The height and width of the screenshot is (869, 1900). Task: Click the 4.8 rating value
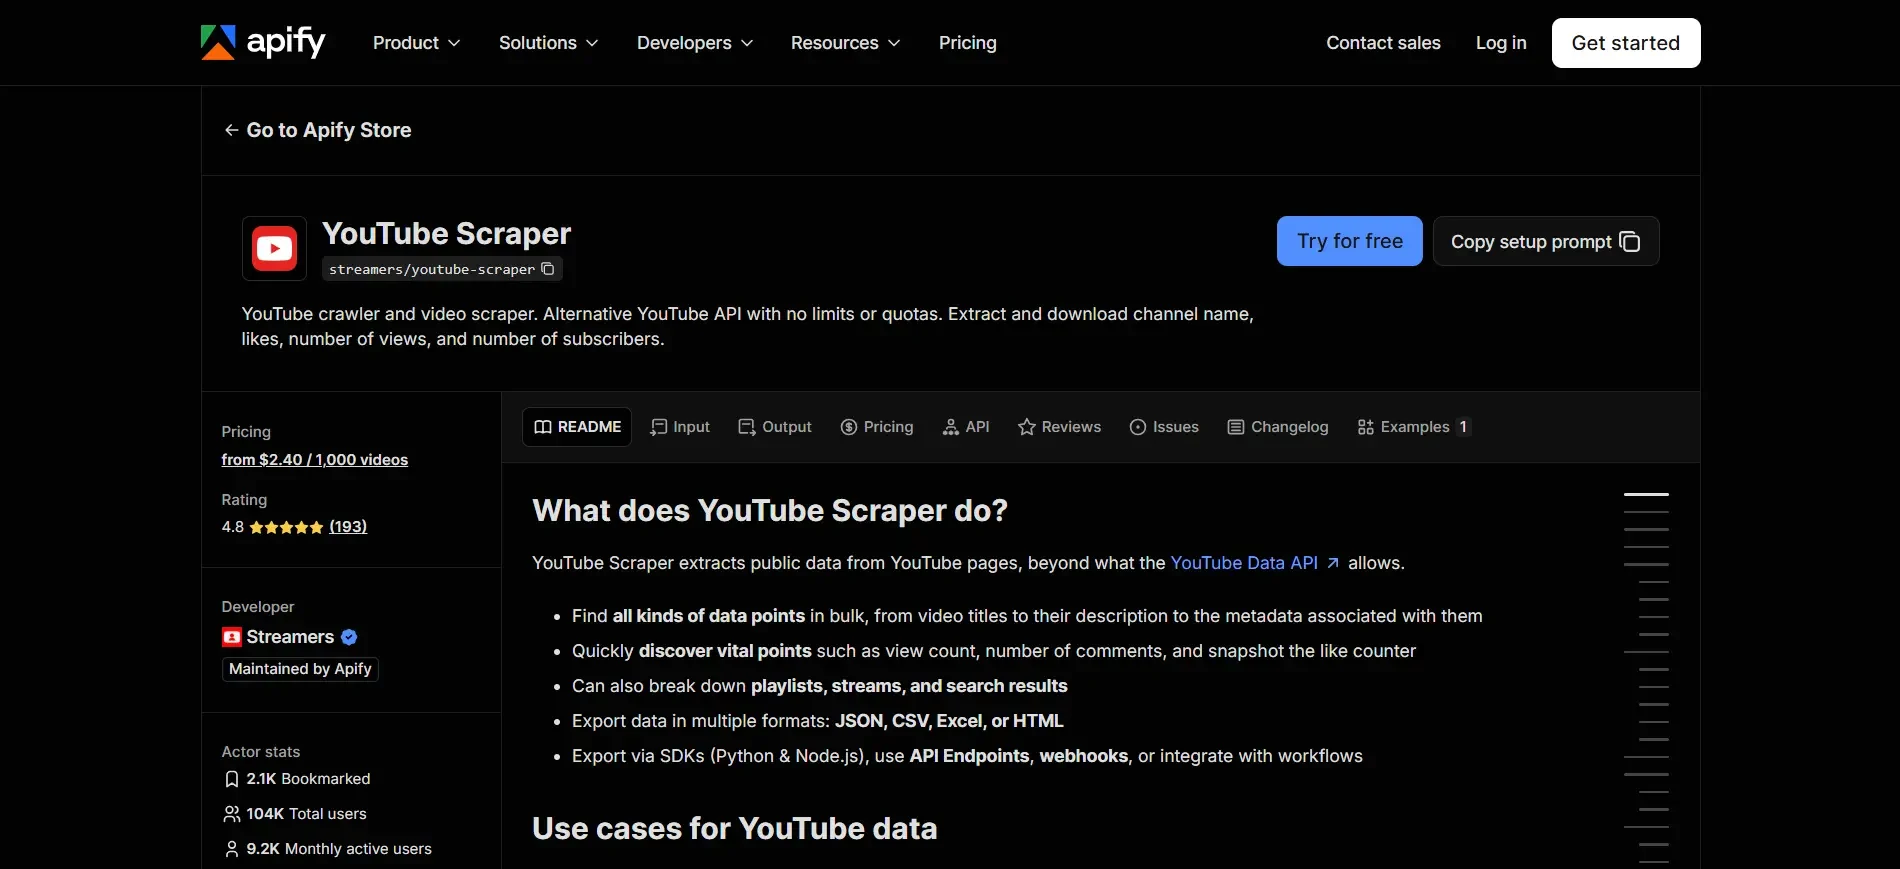coord(233,527)
